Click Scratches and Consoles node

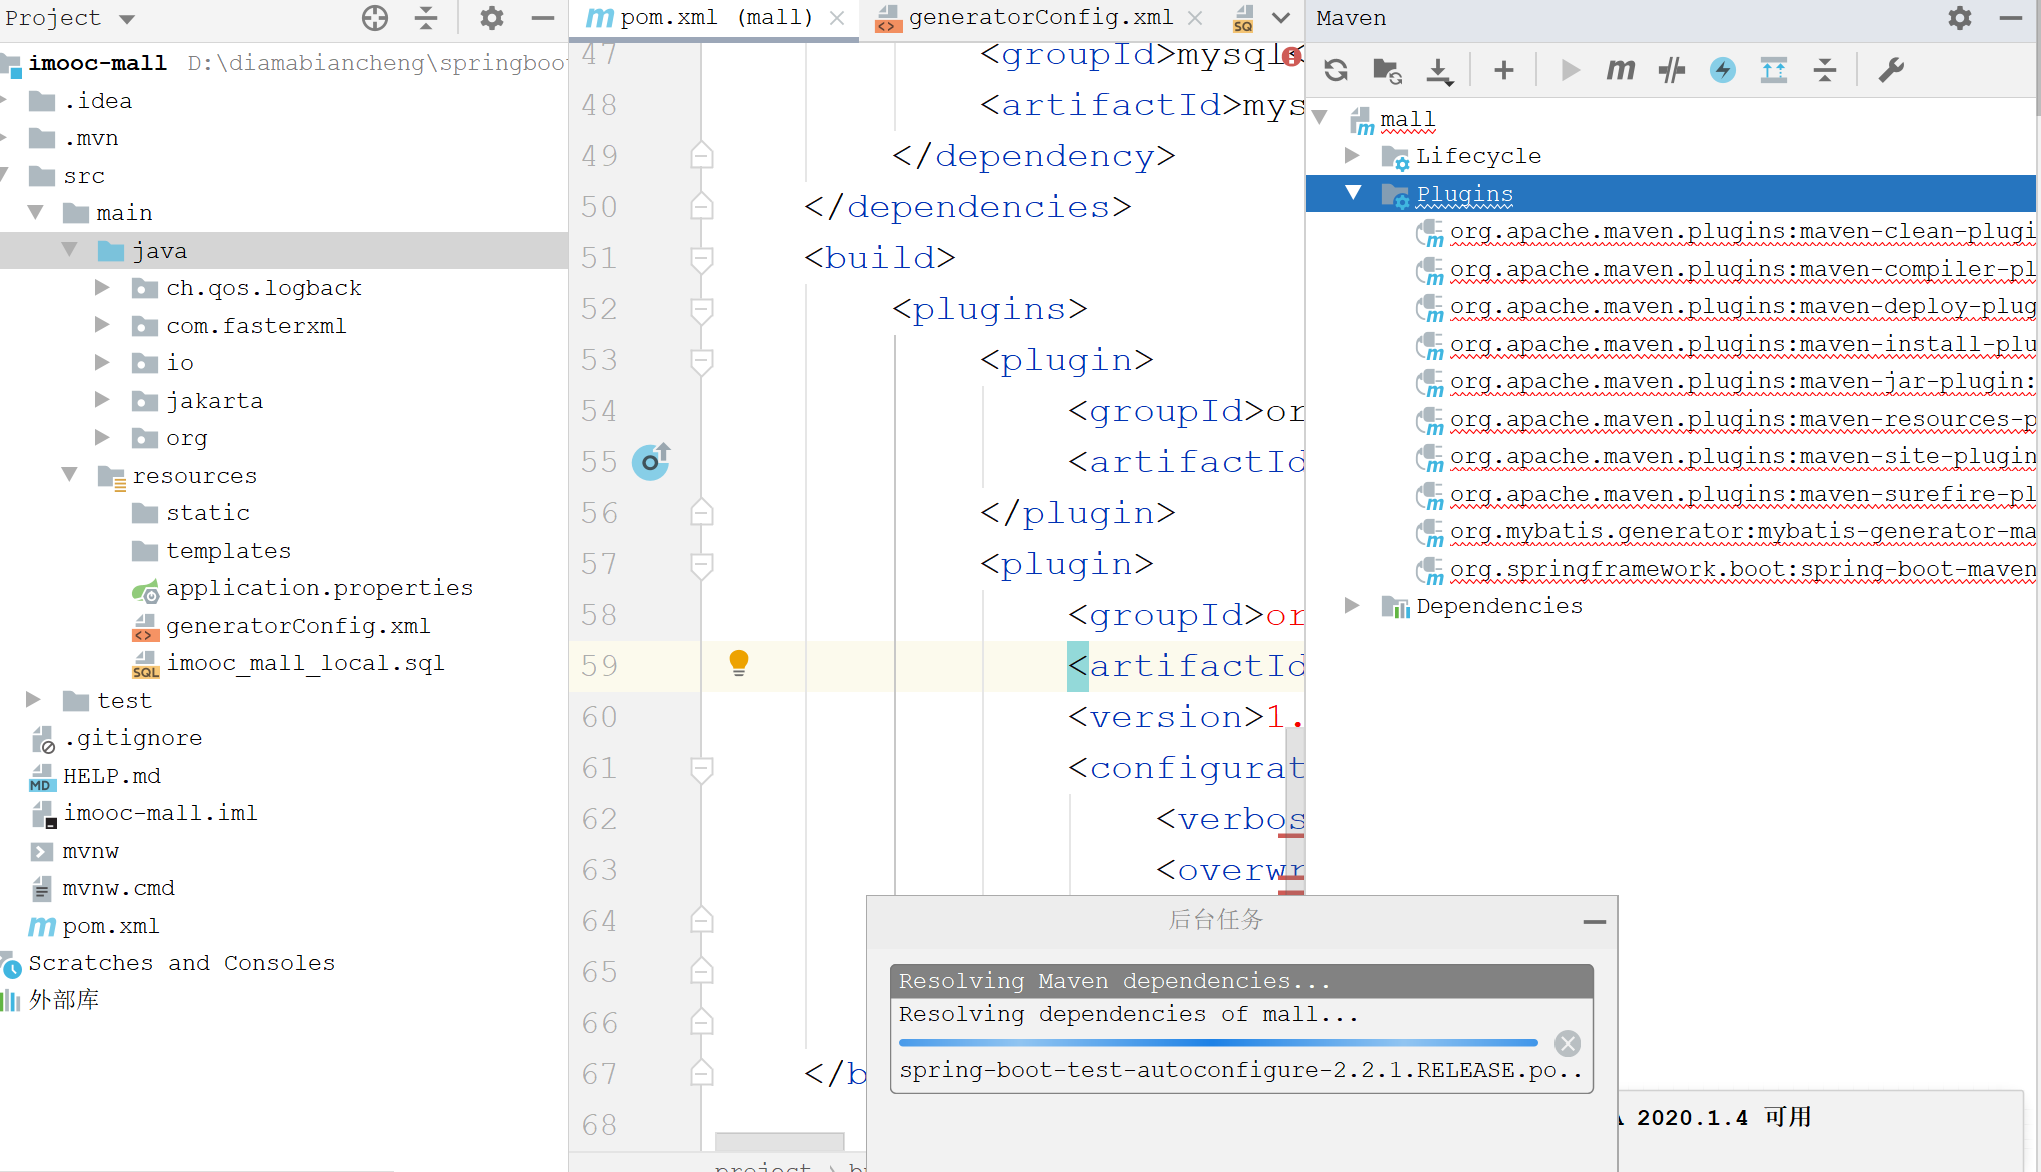tap(181, 963)
